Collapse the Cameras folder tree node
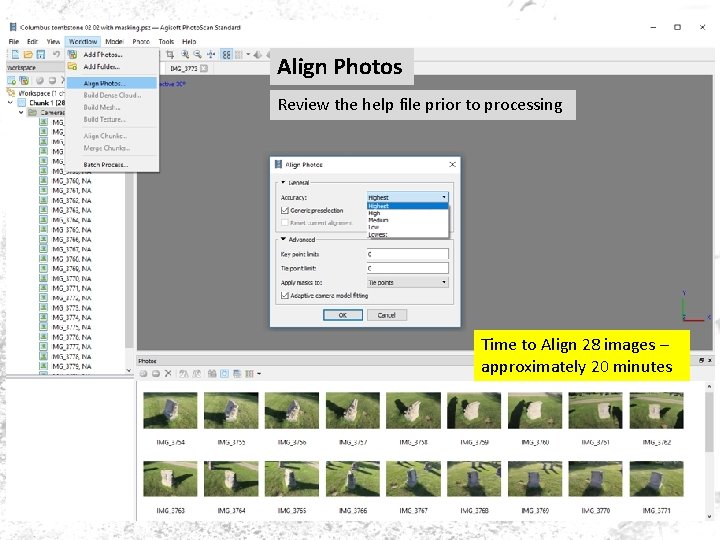 (21, 112)
